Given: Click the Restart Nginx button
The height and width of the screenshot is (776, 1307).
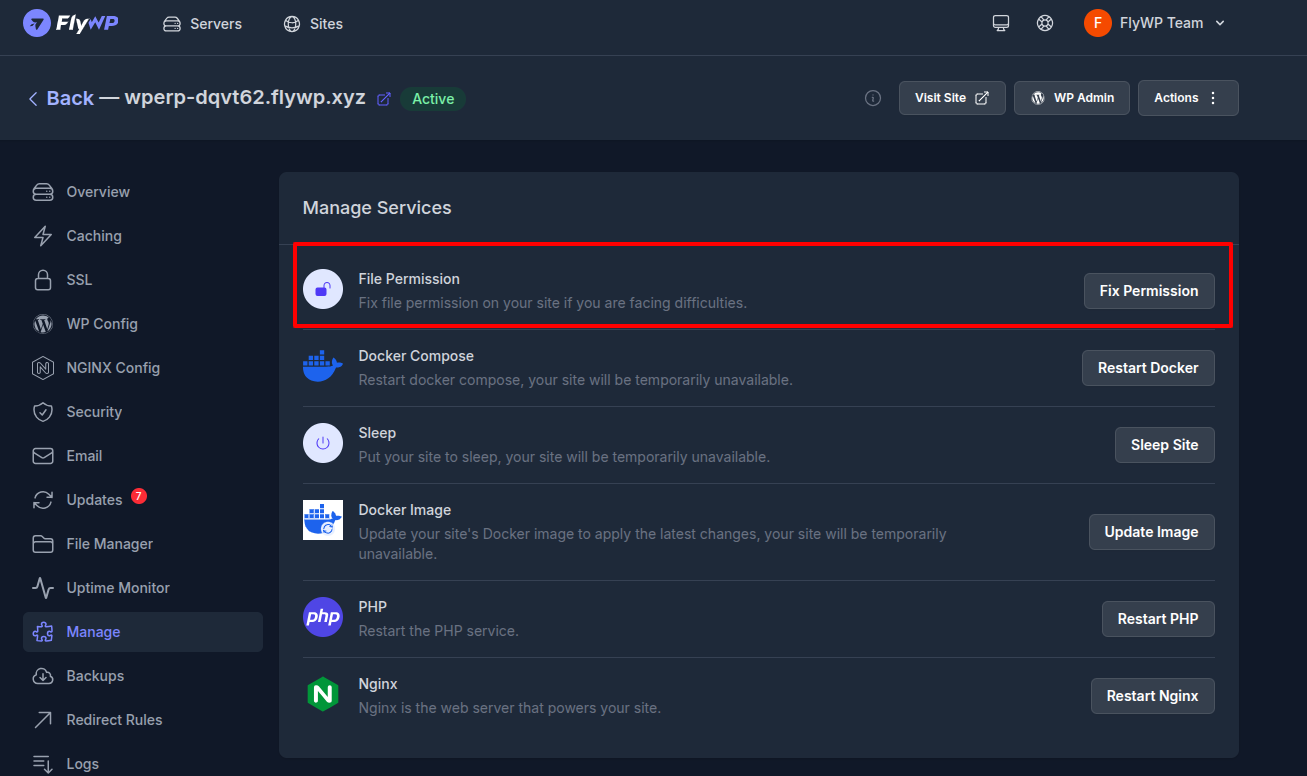Looking at the screenshot, I should coord(1152,696).
